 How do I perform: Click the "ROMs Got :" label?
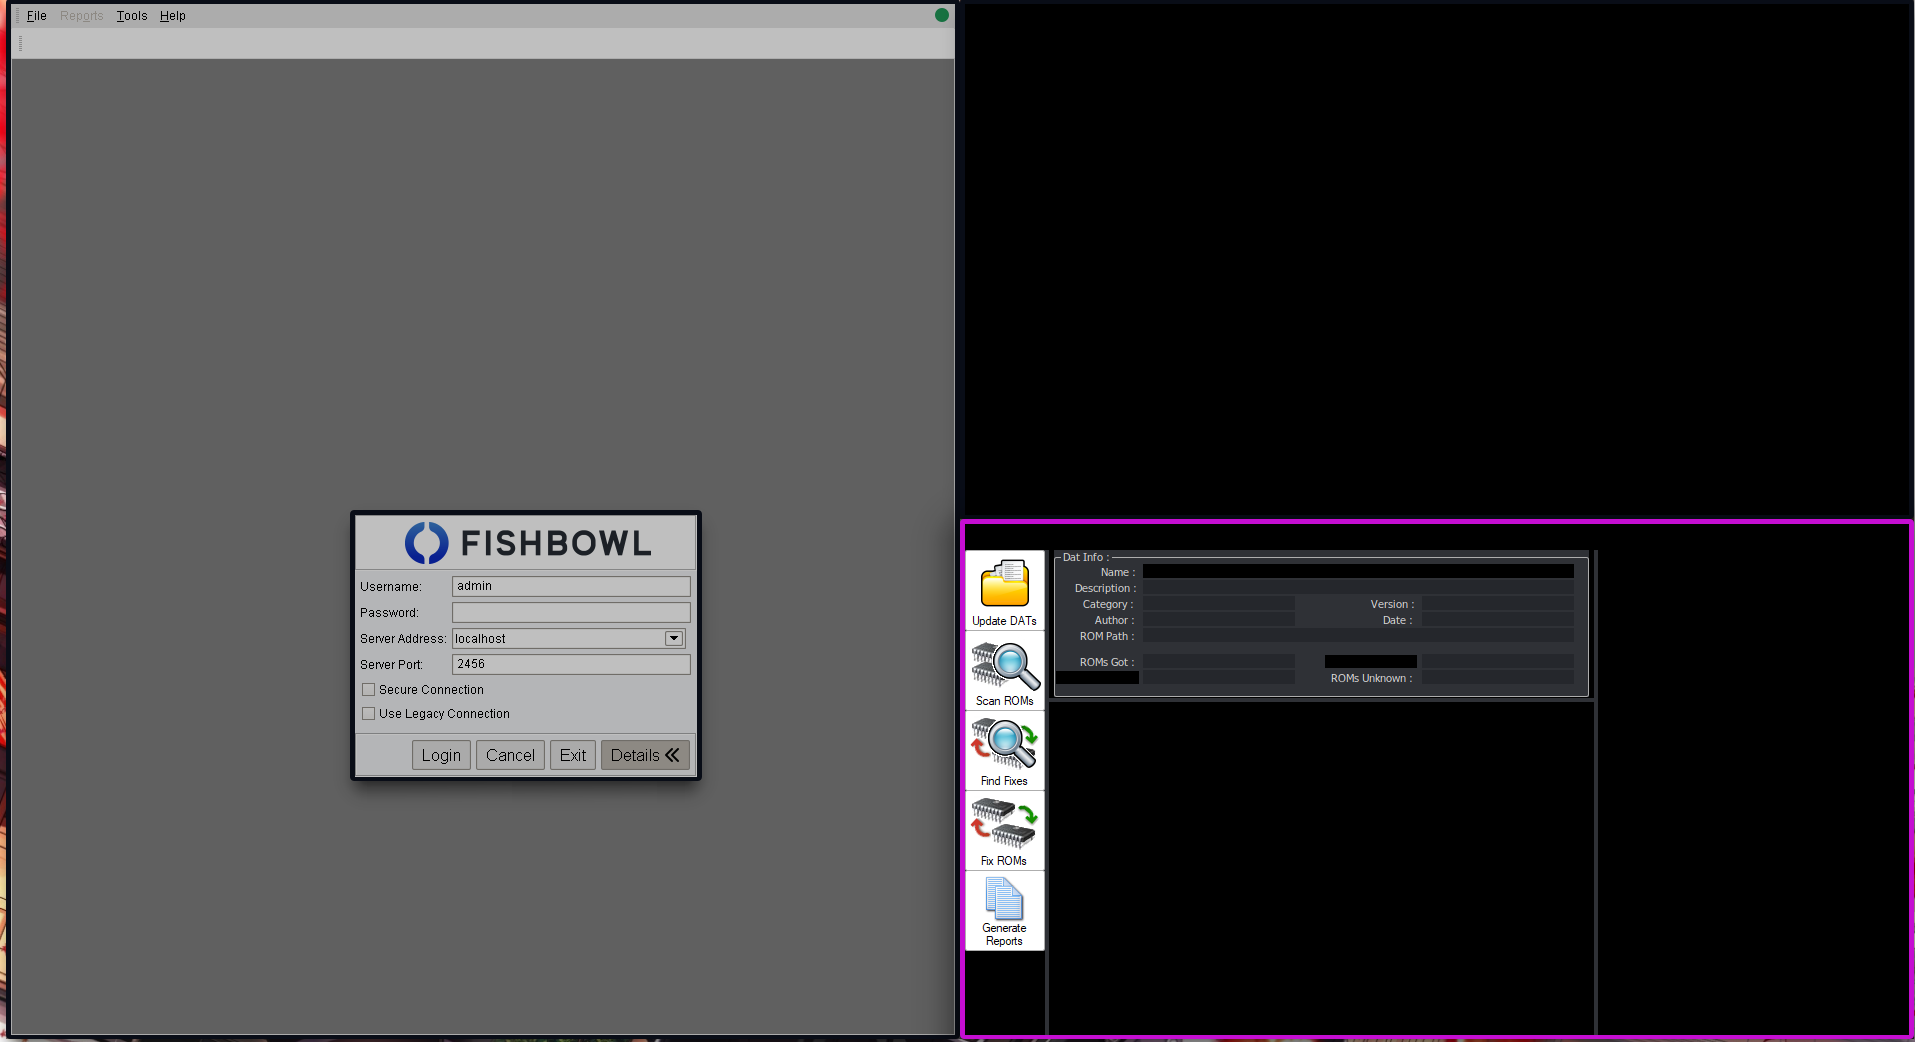[1107, 662]
